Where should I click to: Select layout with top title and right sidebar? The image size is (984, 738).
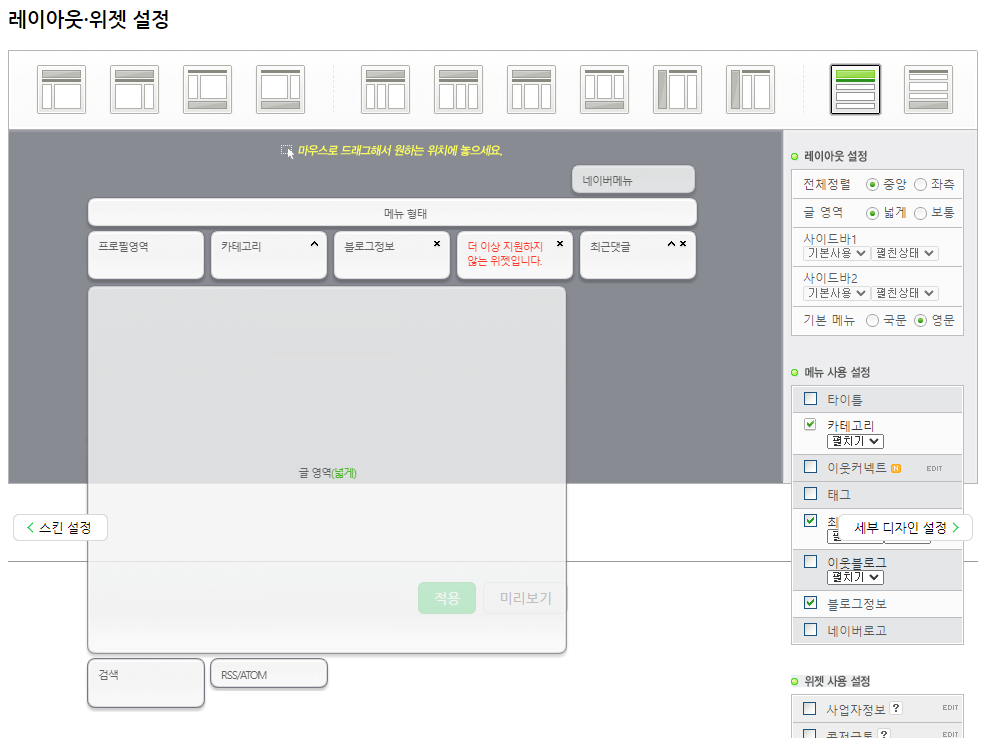(134, 89)
